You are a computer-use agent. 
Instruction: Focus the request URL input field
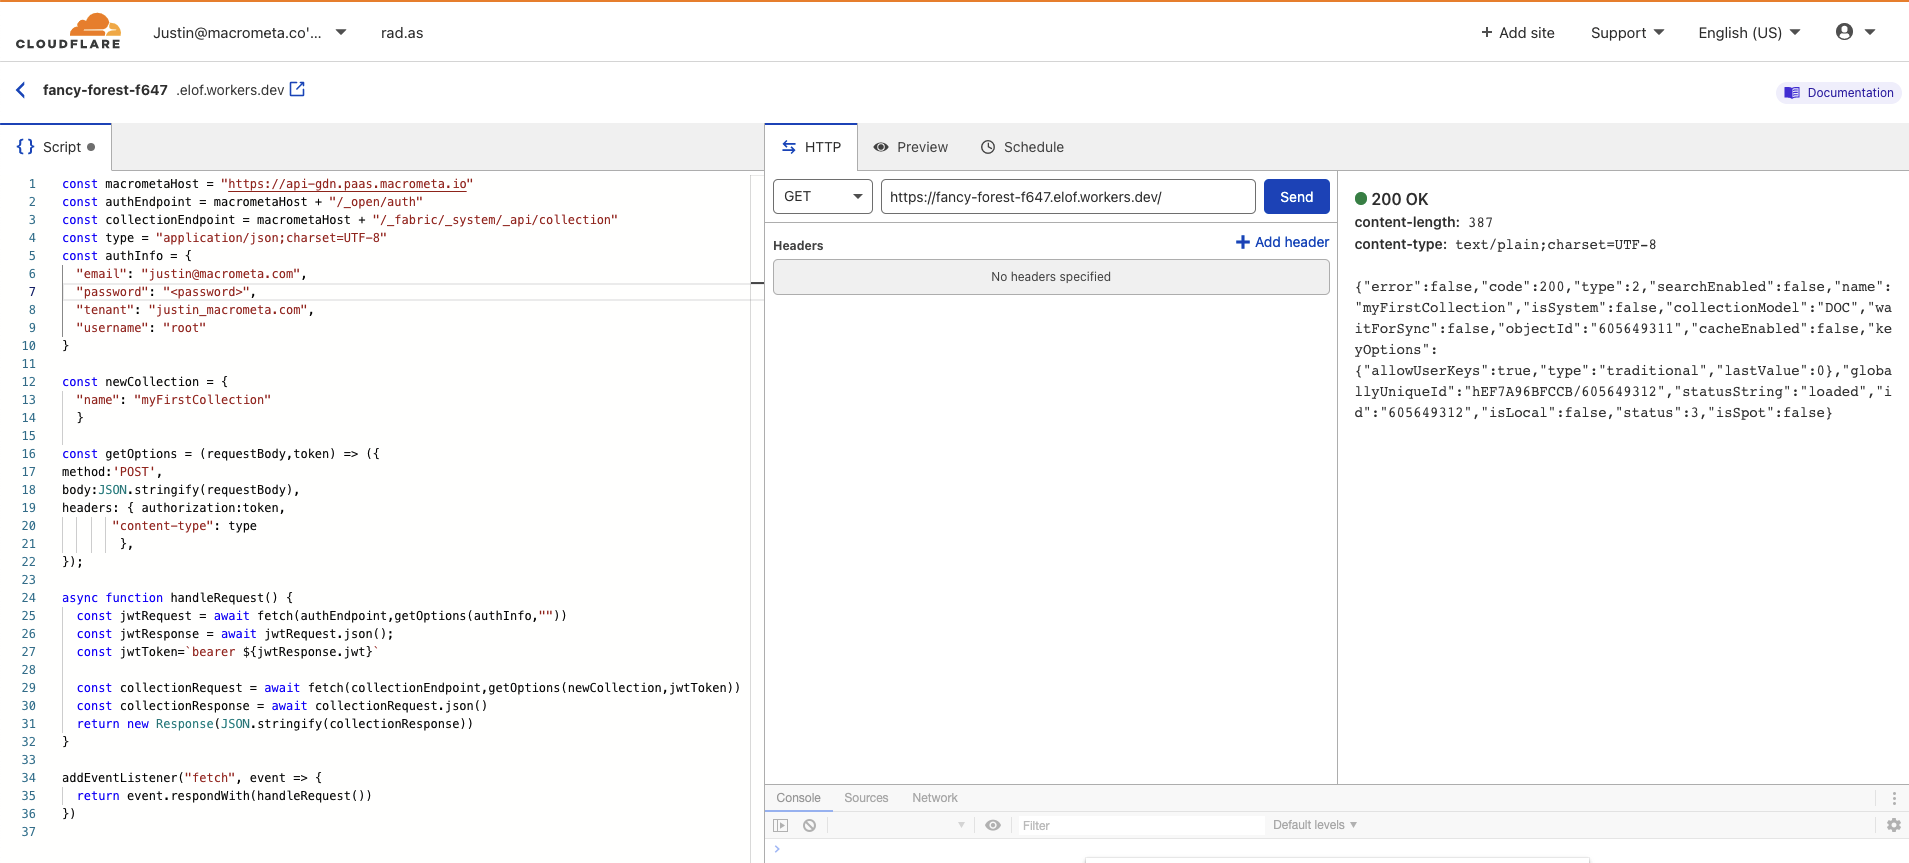(x=1067, y=197)
